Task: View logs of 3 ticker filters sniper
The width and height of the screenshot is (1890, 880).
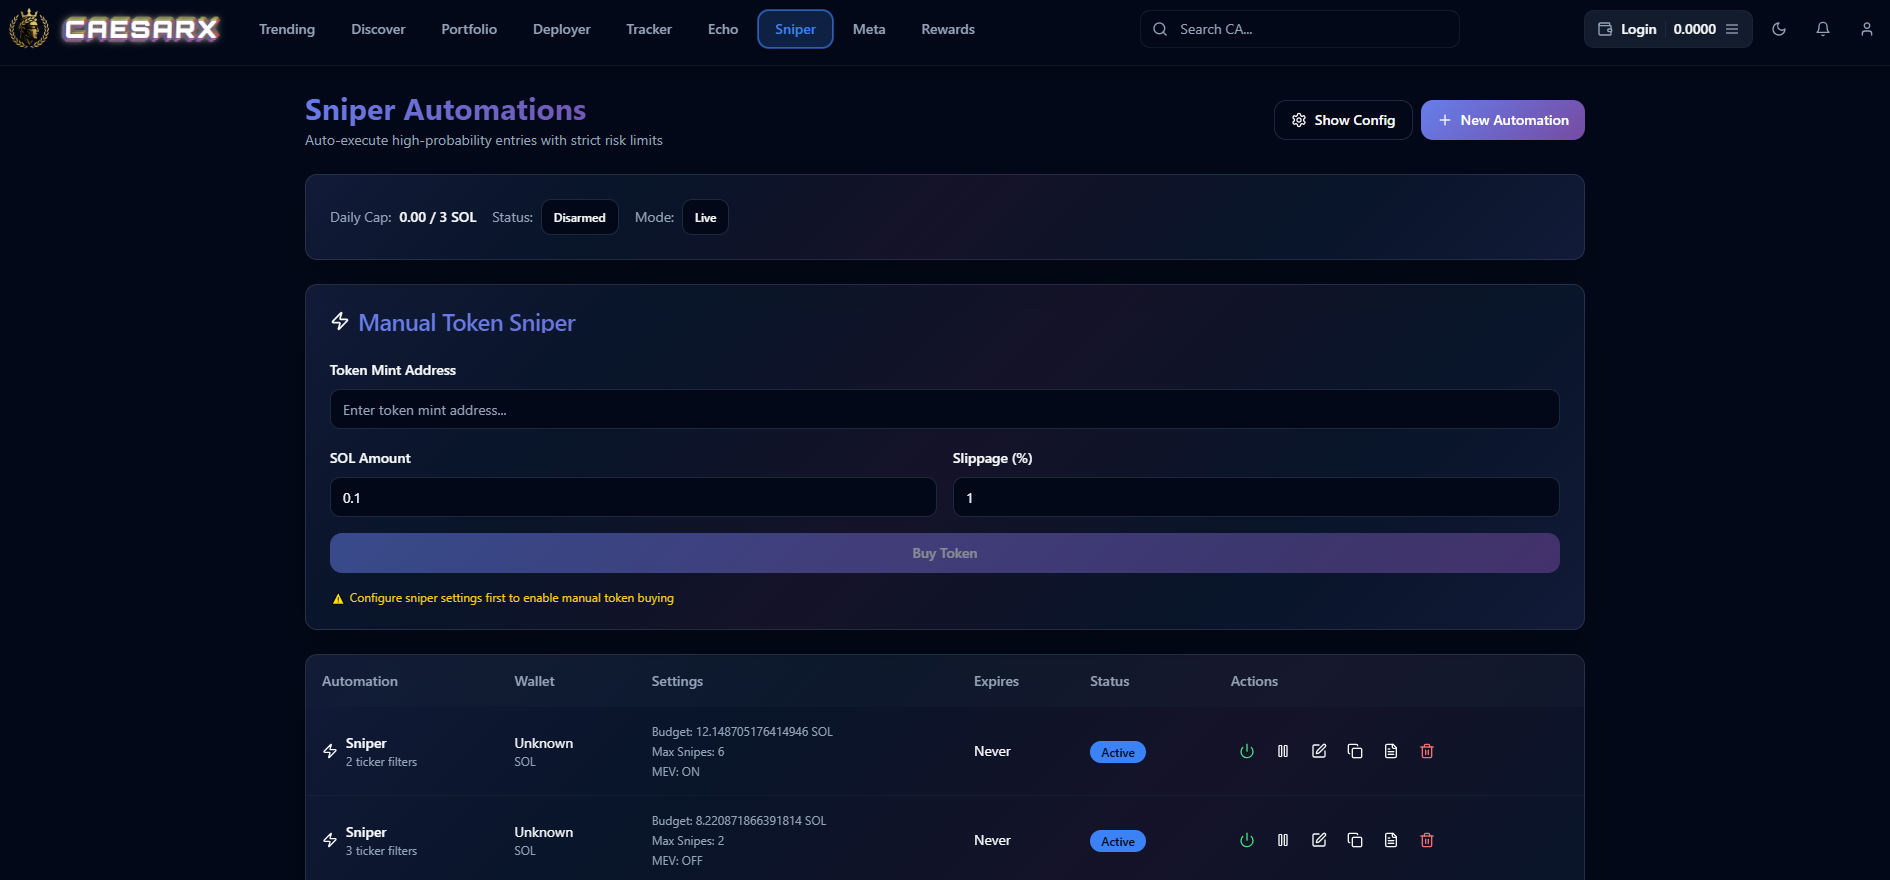Action: (1391, 840)
